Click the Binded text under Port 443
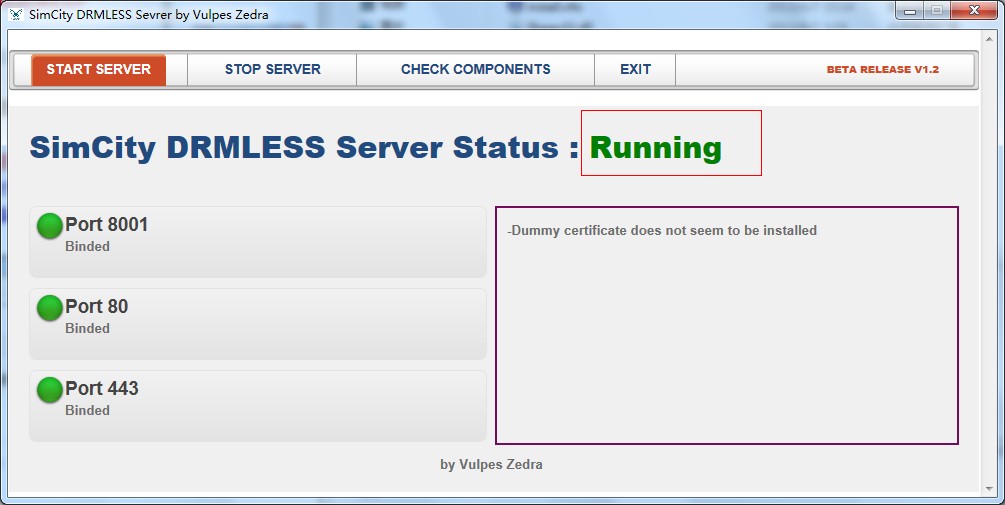This screenshot has width=1005, height=505. click(87, 411)
